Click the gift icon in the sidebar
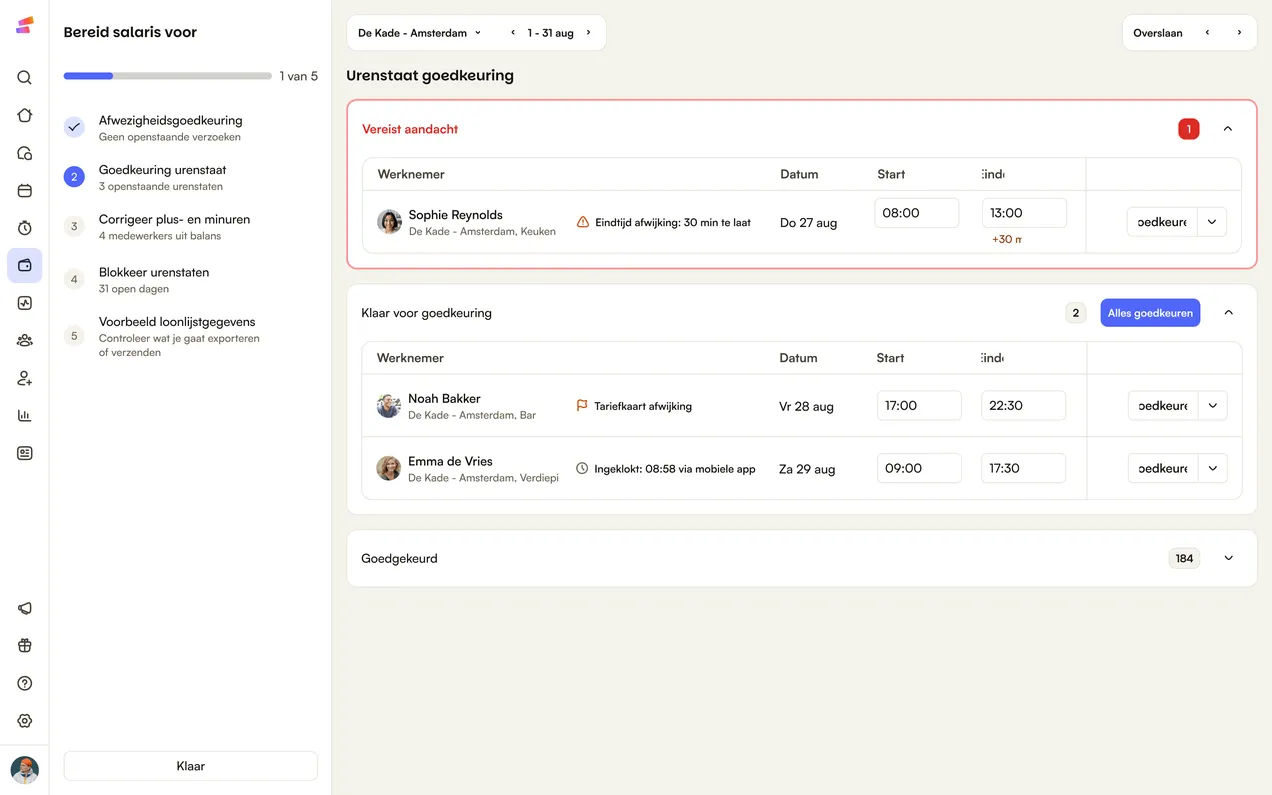 pyautogui.click(x=25, y=646)
